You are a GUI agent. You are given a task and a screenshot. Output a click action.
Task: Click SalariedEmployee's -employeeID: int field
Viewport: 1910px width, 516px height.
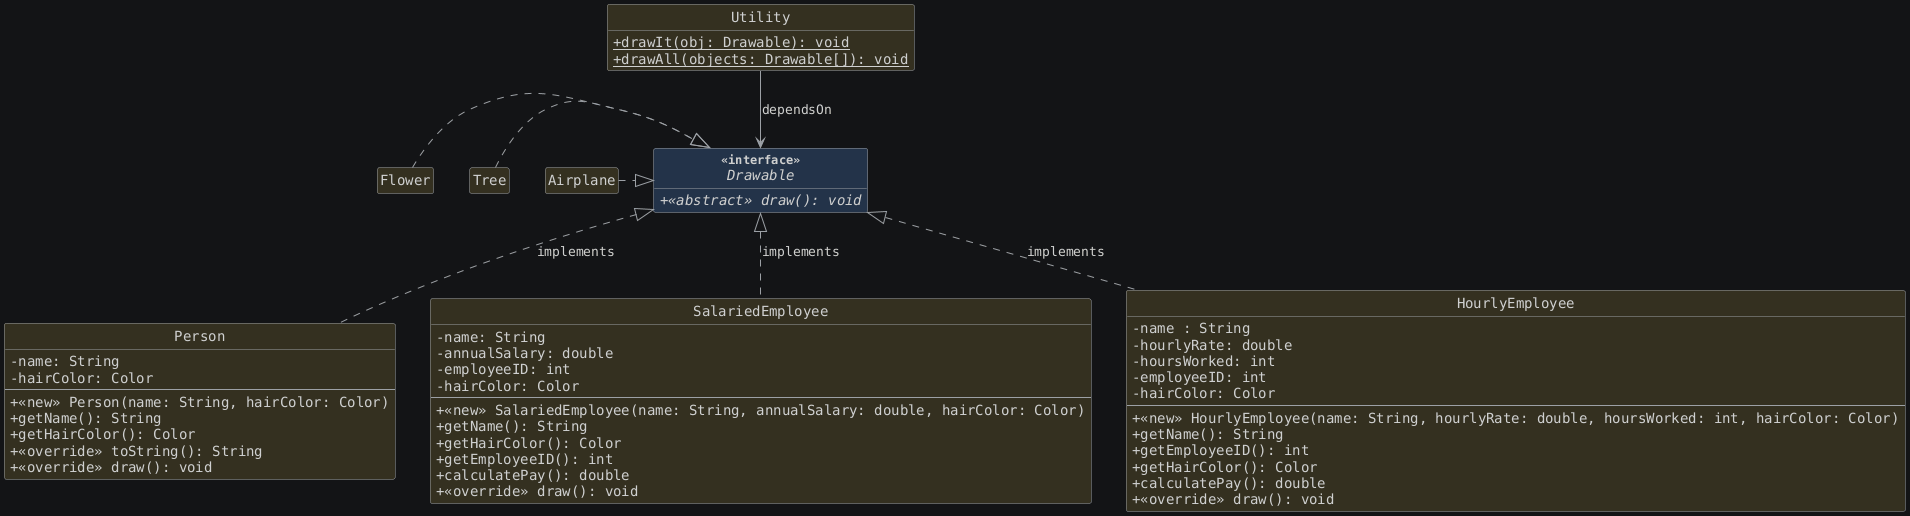click(503, 369)
